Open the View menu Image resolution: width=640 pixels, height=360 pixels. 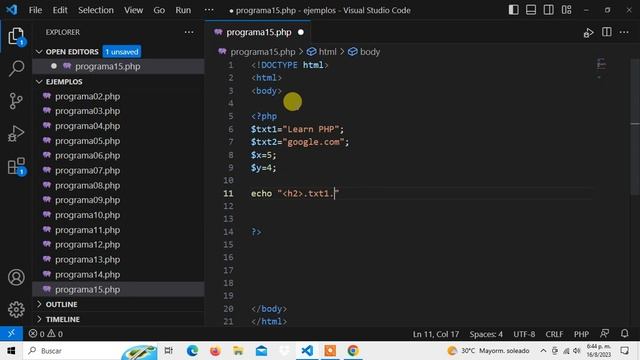[133, 10]
